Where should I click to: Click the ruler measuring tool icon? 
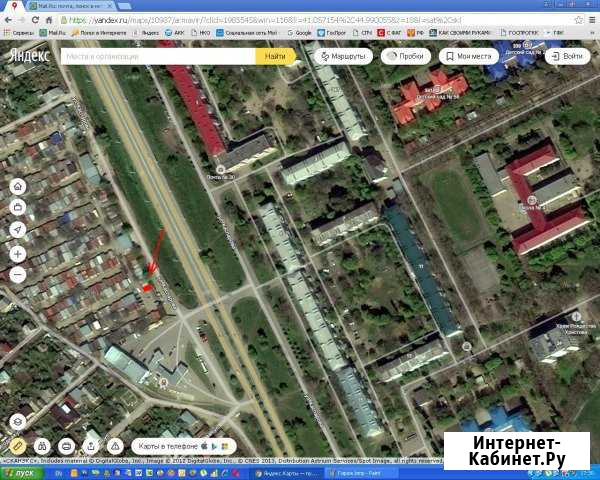tap(18, 446)
